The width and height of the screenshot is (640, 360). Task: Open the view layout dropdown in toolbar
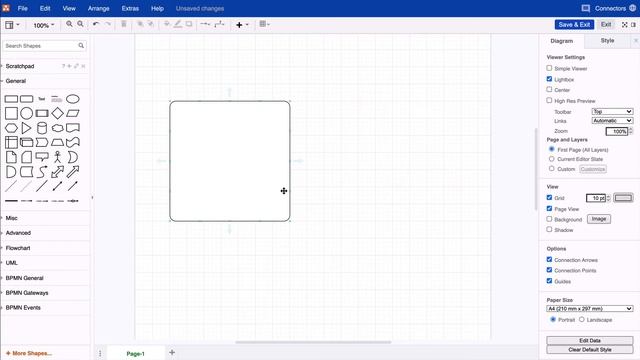click(x=12, y=25)
